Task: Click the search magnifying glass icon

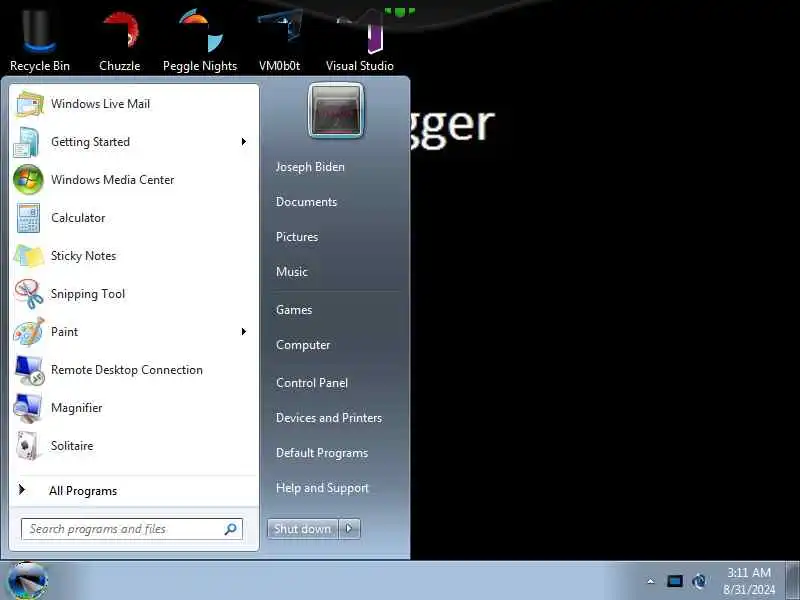Action: [x=231, y=529]
